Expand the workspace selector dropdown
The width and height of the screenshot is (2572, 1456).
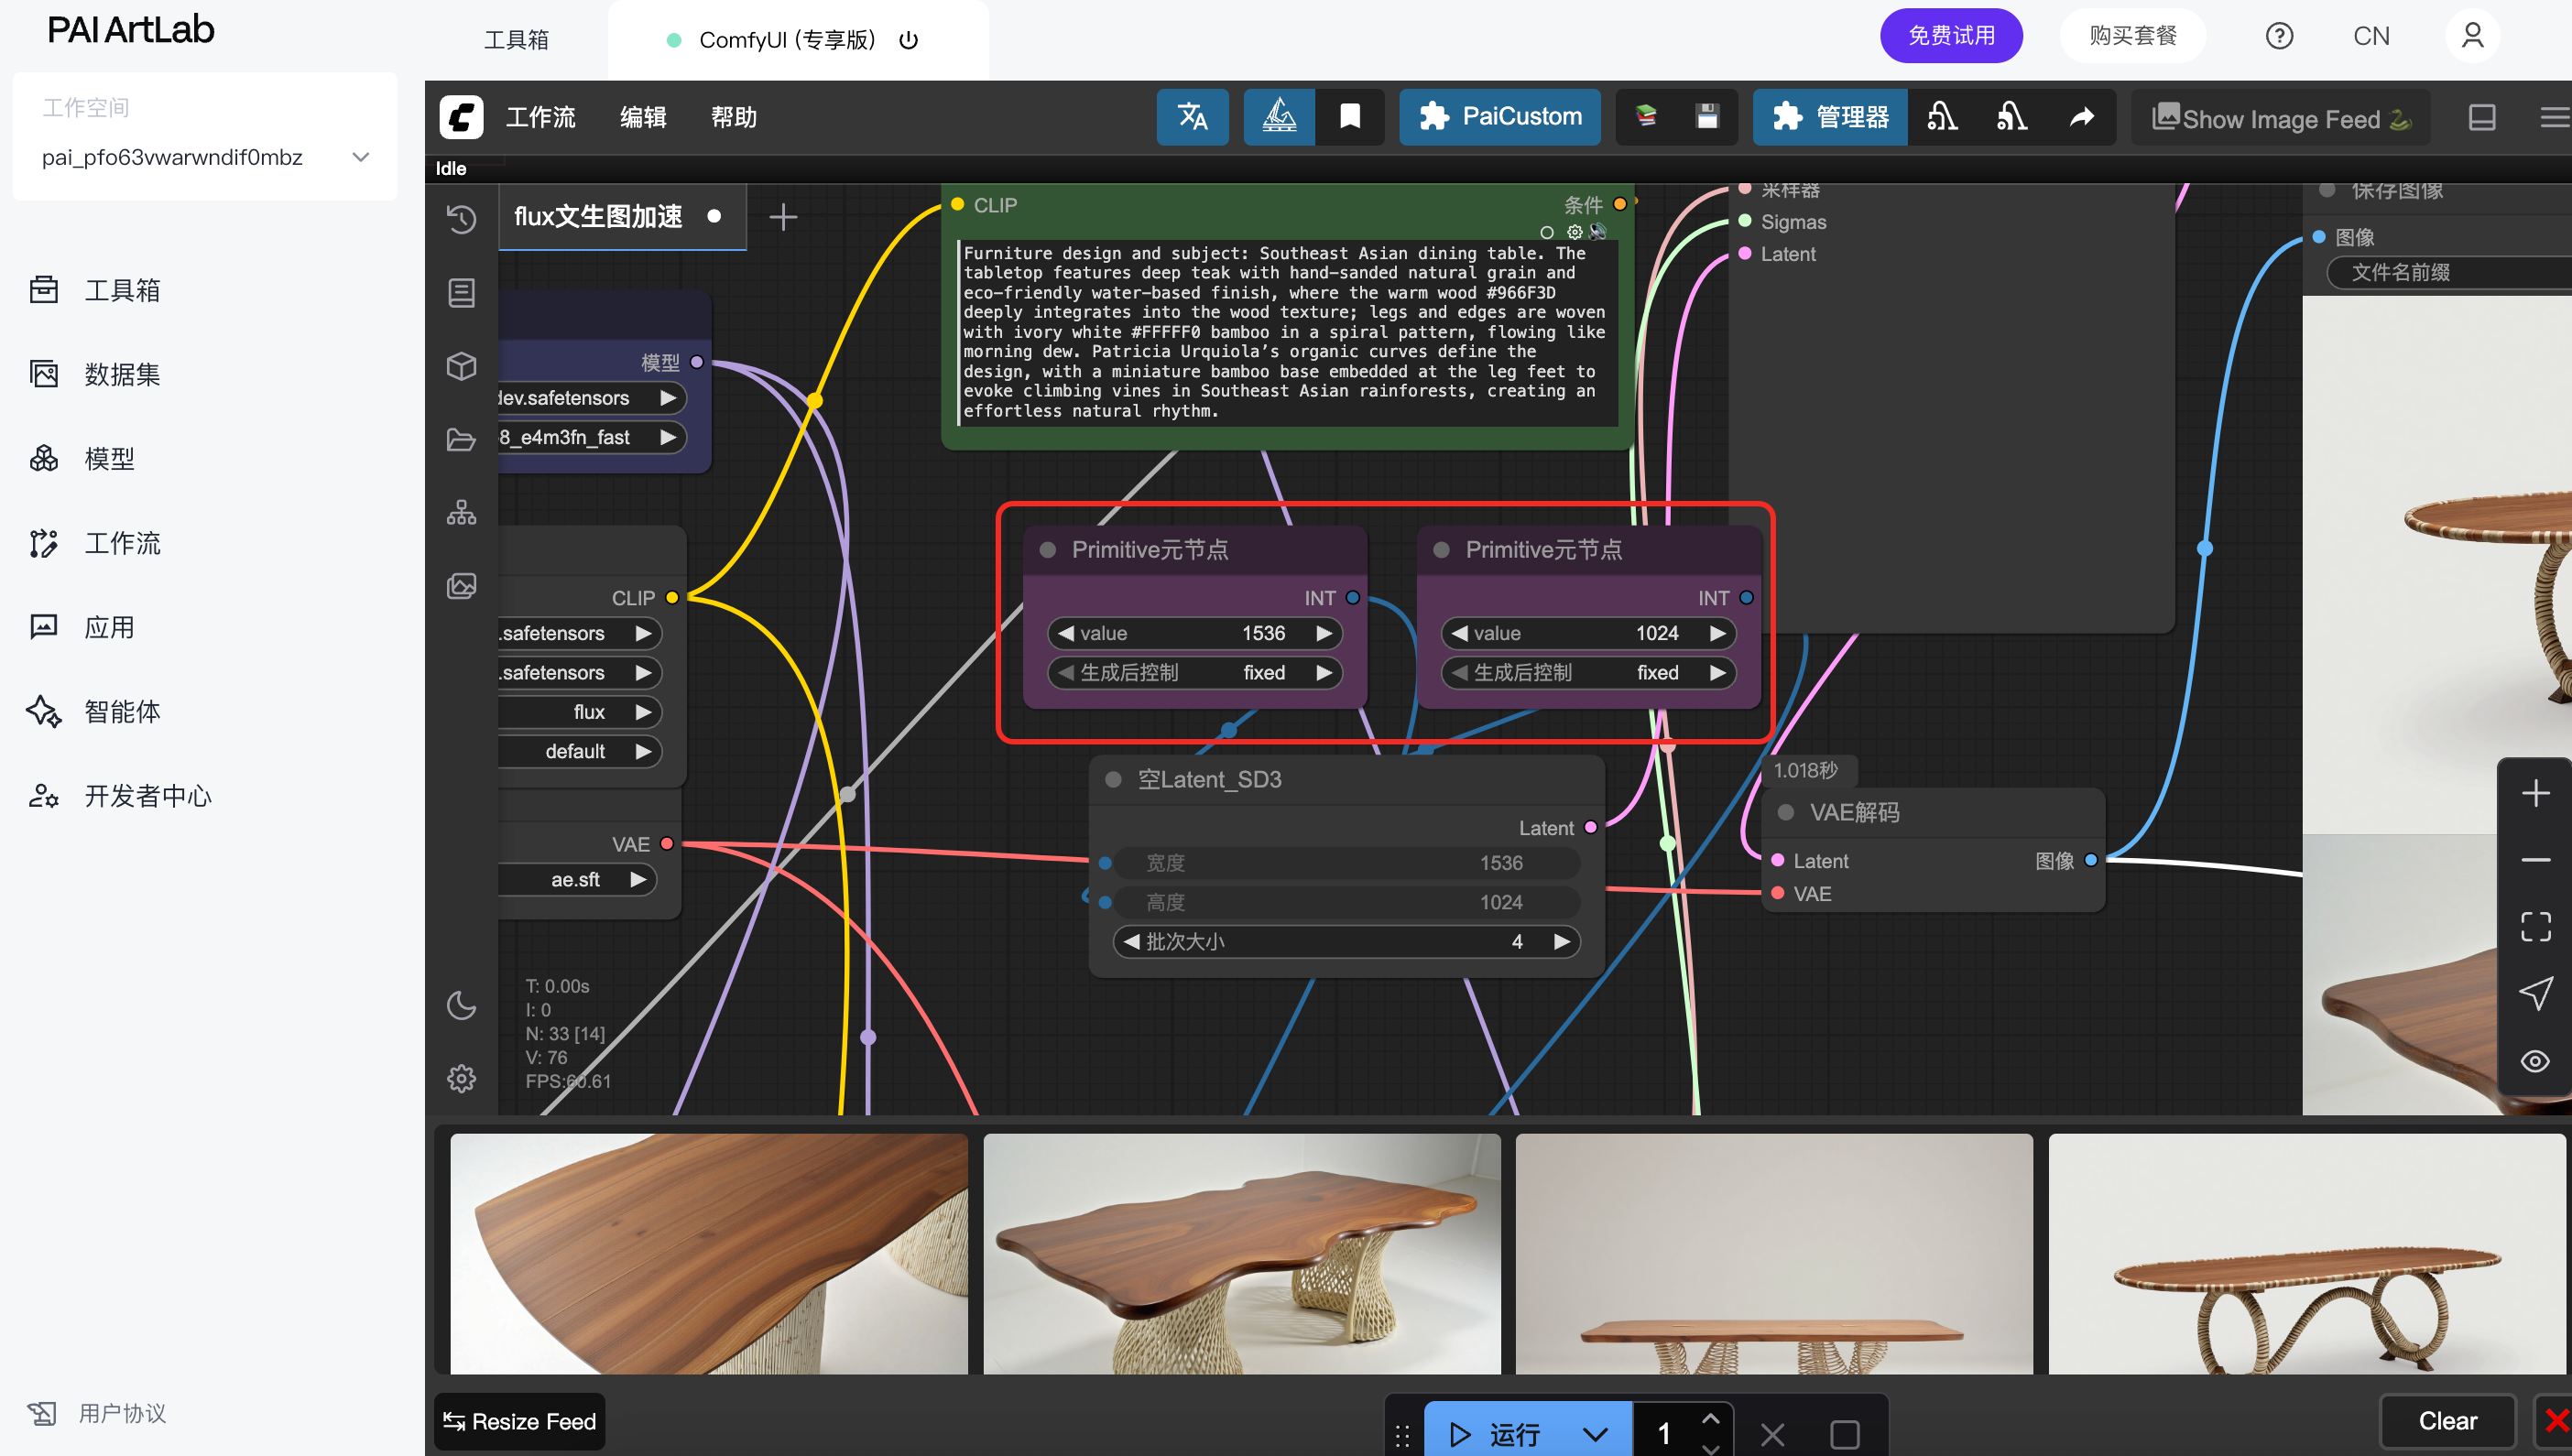coord(361,157)
